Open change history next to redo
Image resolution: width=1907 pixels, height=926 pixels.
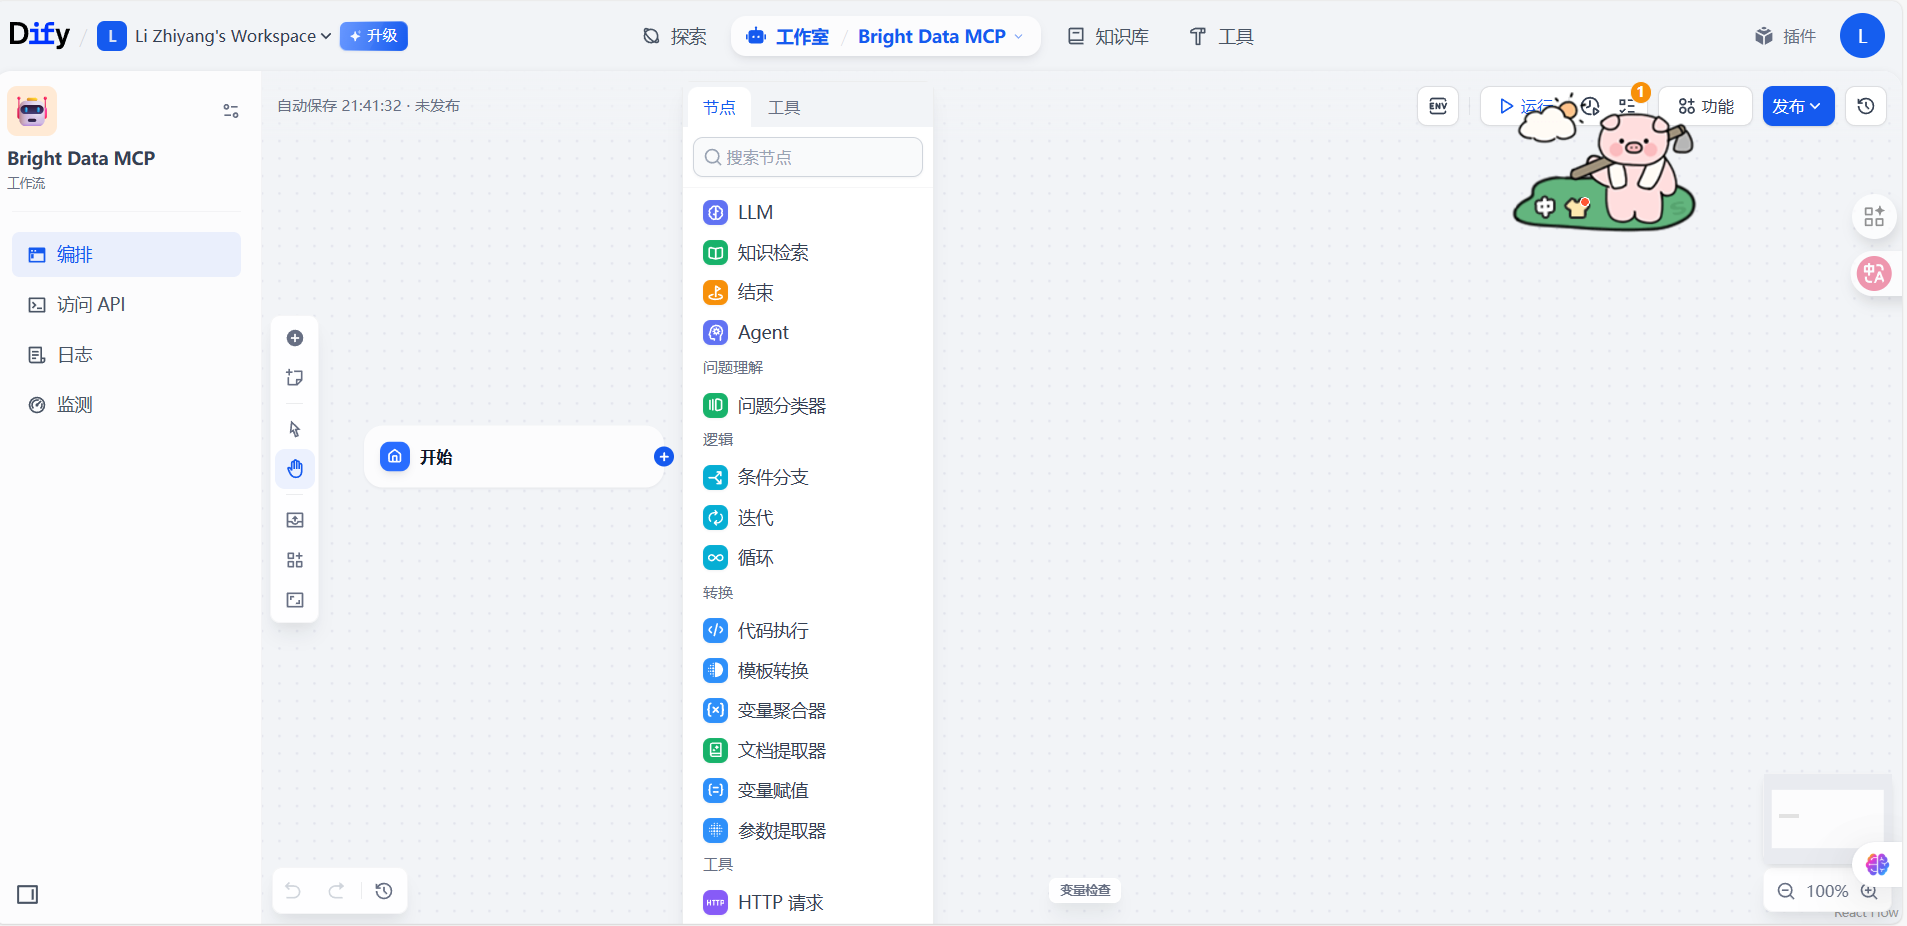click(x=384, y=891)
